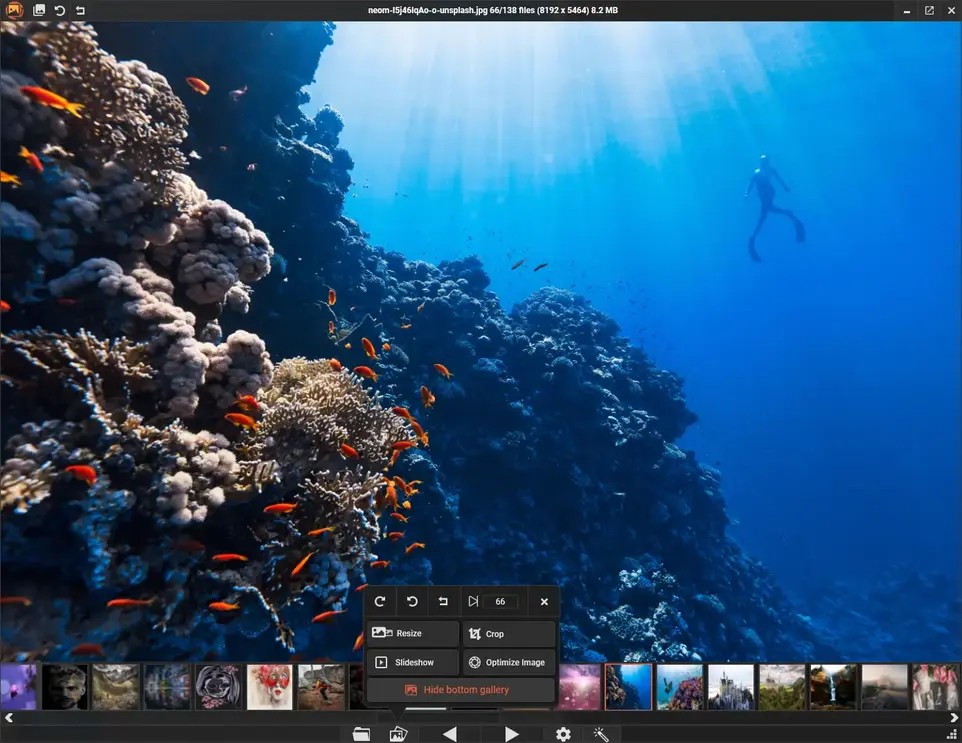Start the Slideshow
Screen dimensions: 962x743
tap(413, 662)
